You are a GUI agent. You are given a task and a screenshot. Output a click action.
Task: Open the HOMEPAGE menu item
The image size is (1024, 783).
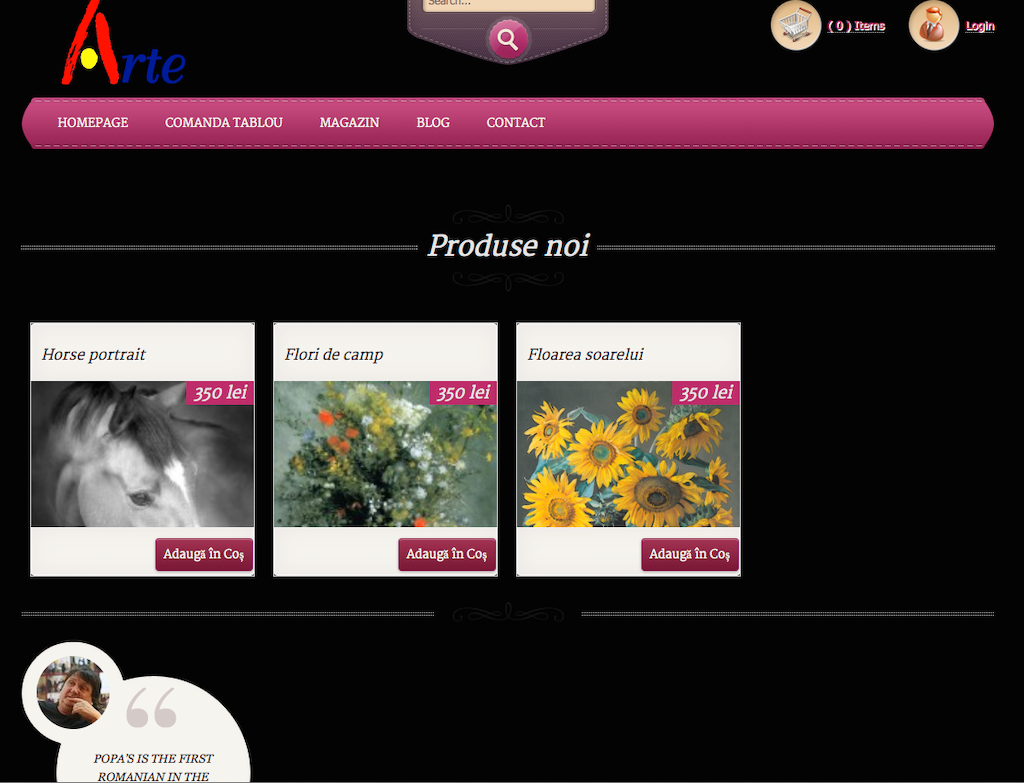tap(93, 123)
